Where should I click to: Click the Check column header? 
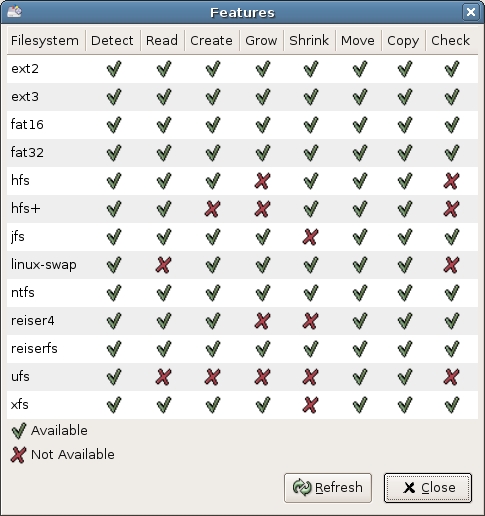click(x=452, y=41)
